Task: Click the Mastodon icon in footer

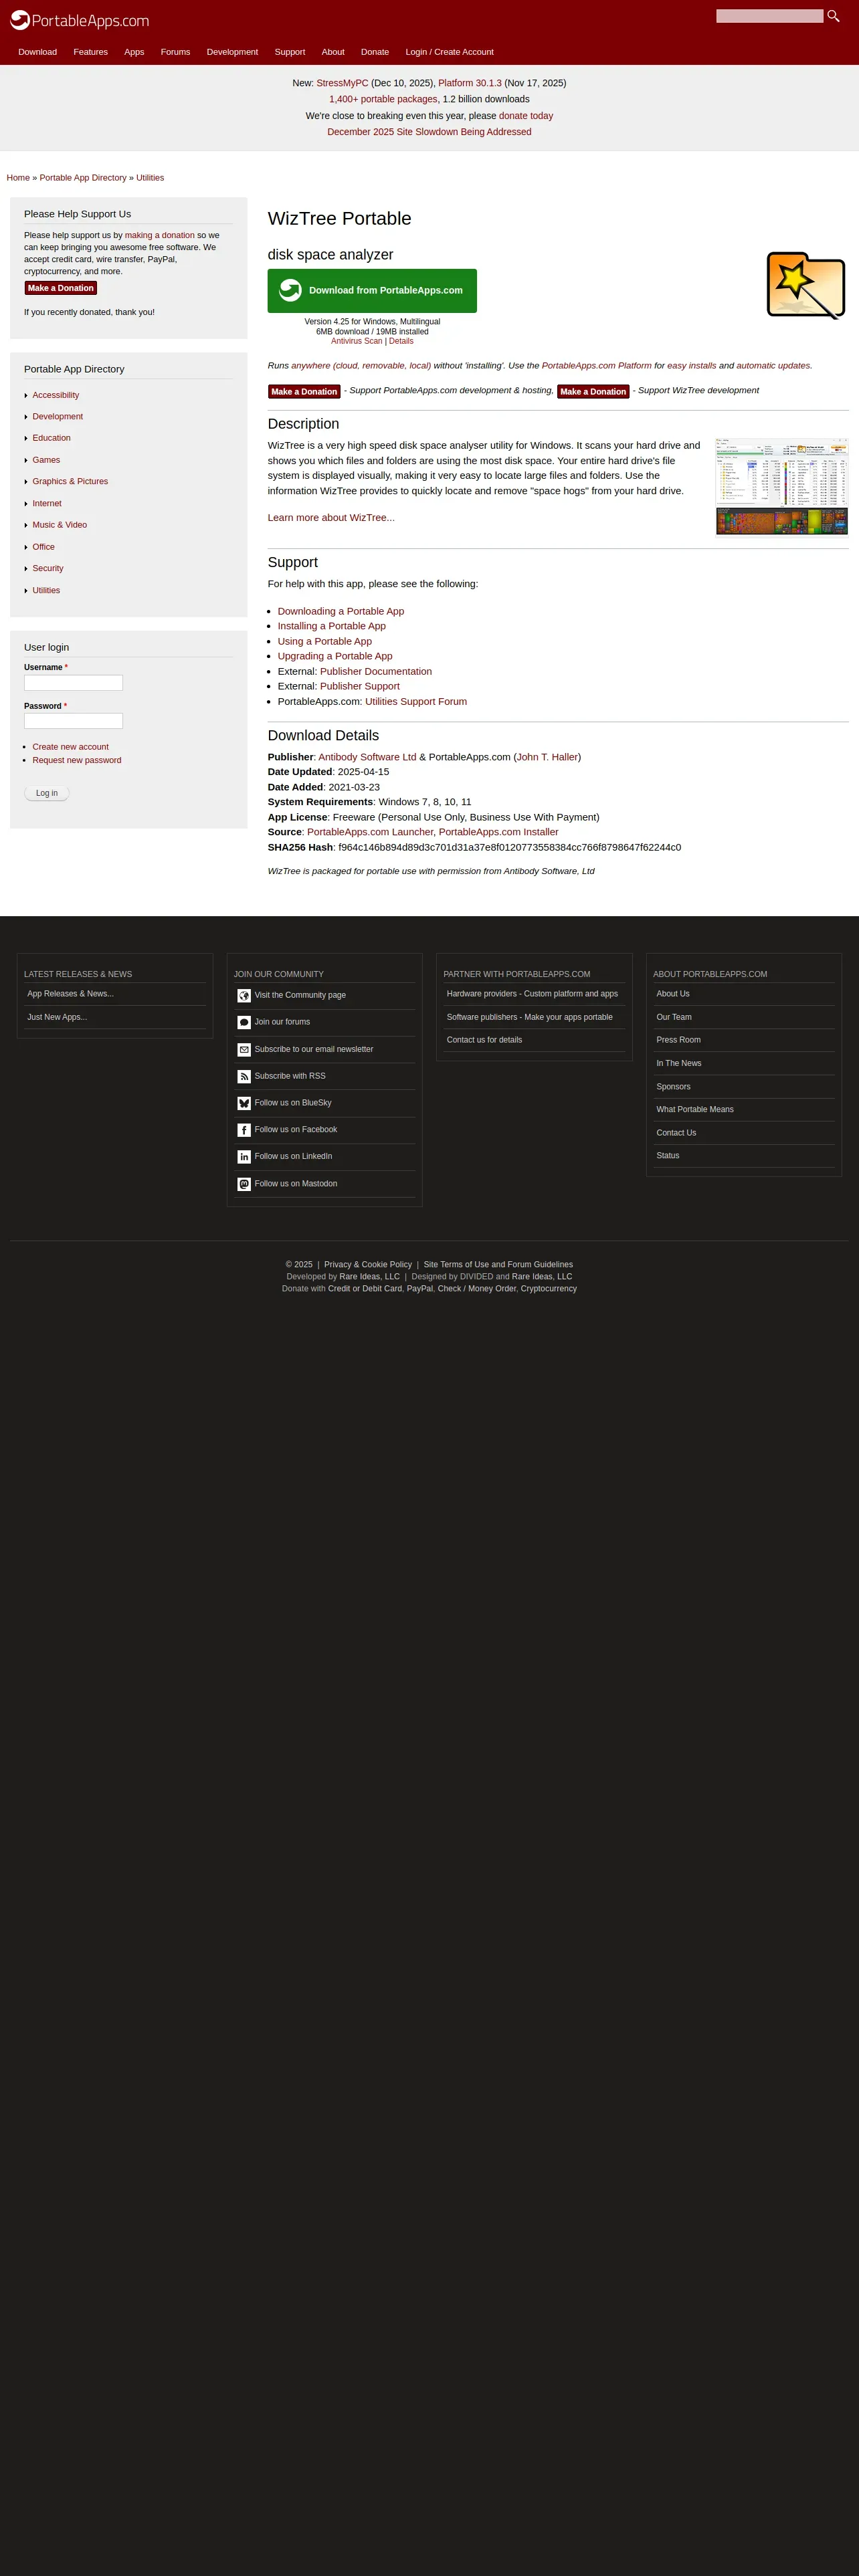Action: point(244,1184)
